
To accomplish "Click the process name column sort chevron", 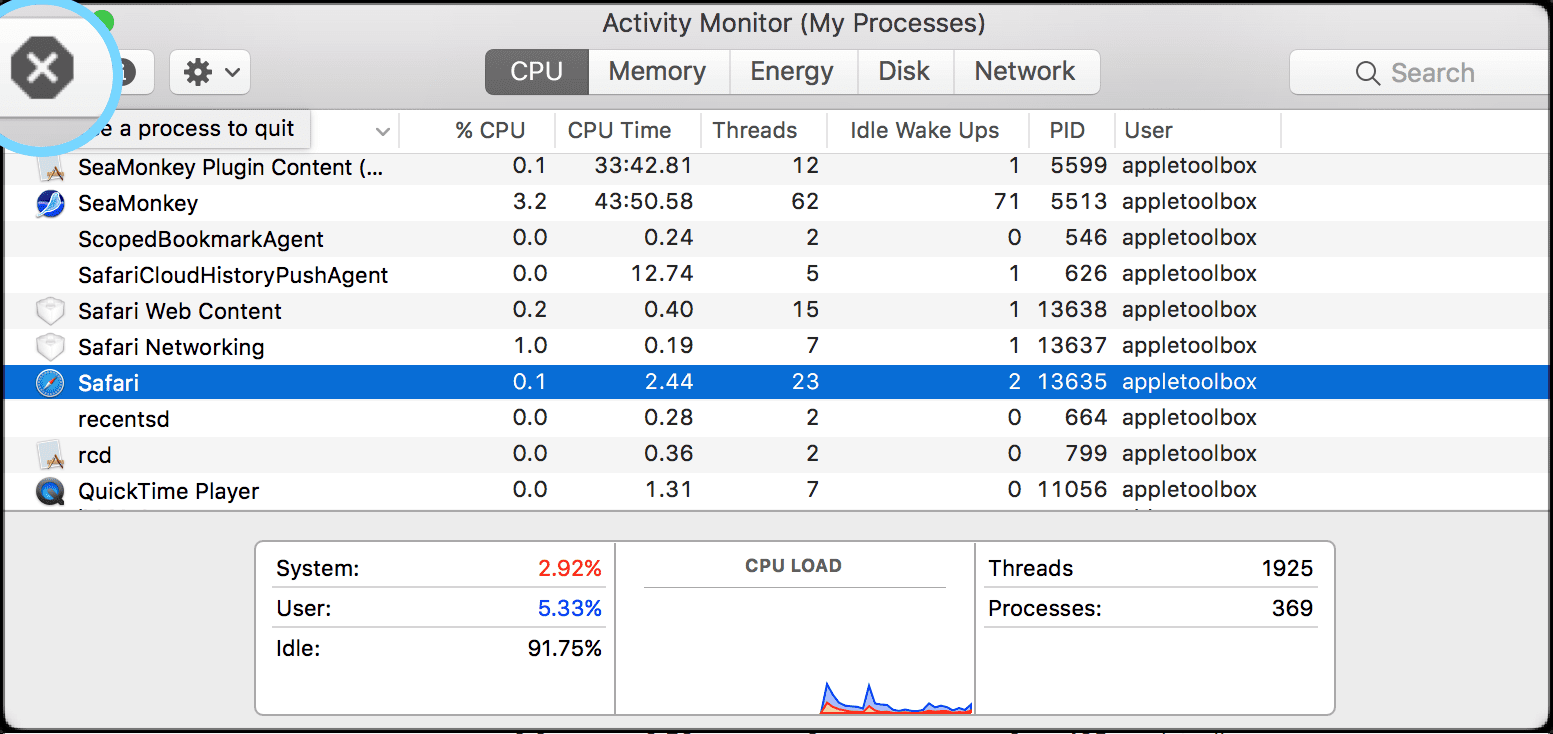I will (382, 132).
